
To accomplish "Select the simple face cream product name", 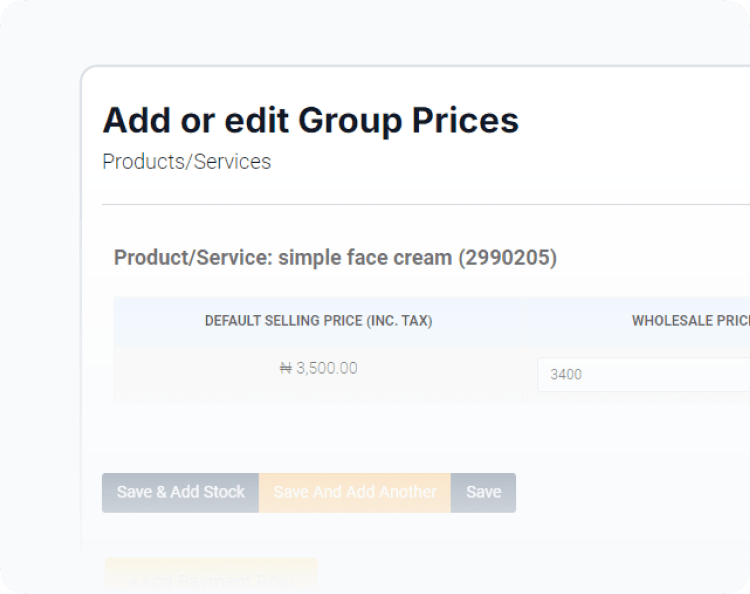I will tap(365, 257).
